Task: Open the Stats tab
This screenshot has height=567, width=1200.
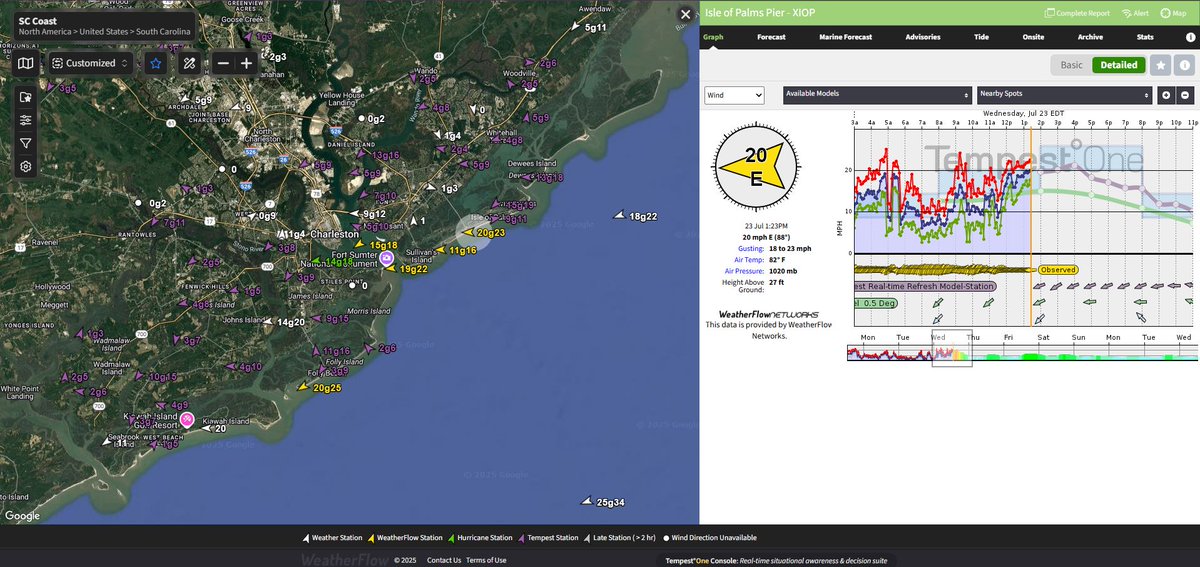Action: [x=1145, y=37]
